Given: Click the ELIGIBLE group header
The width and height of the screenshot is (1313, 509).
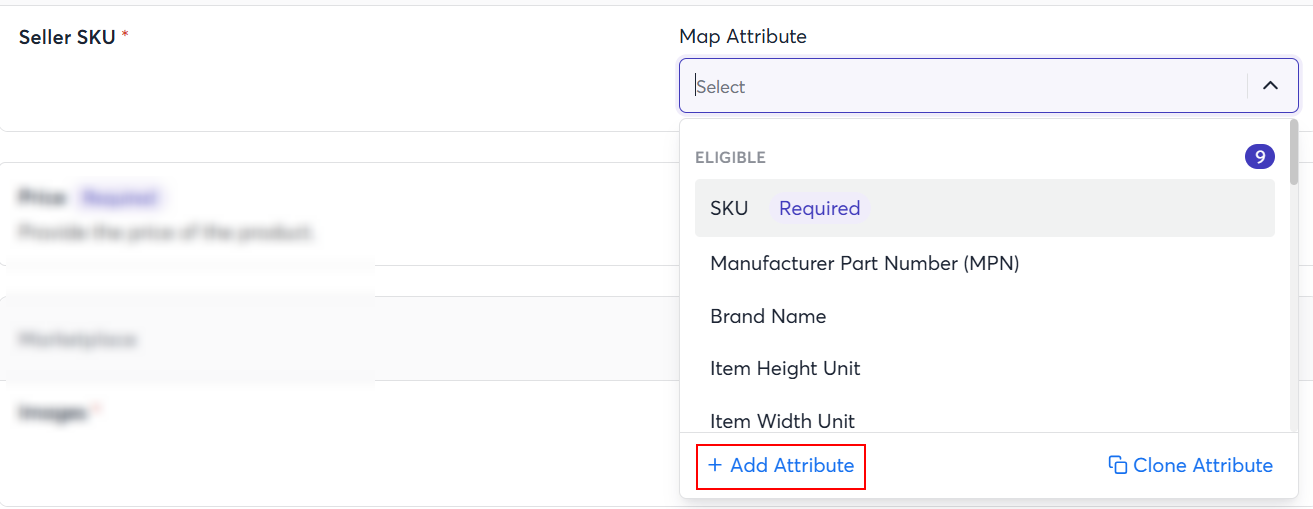Looking at the screenshot, I should tap(730, 158).
